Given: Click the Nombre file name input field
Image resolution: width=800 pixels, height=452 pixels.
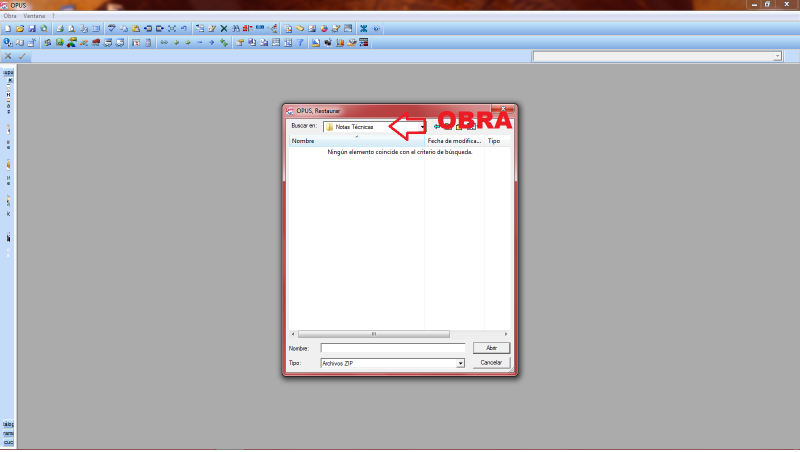Looking at the screenshot, I should click(392, 348).
